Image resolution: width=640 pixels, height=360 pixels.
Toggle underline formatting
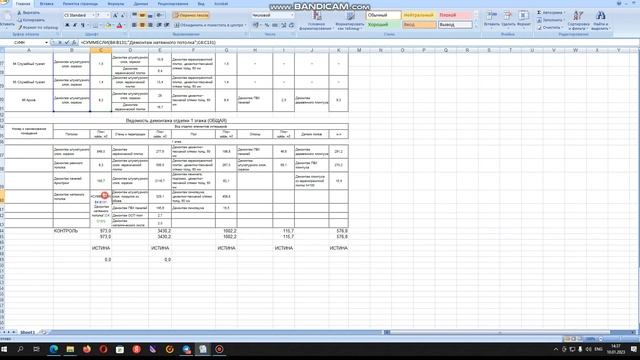point(82,25)
